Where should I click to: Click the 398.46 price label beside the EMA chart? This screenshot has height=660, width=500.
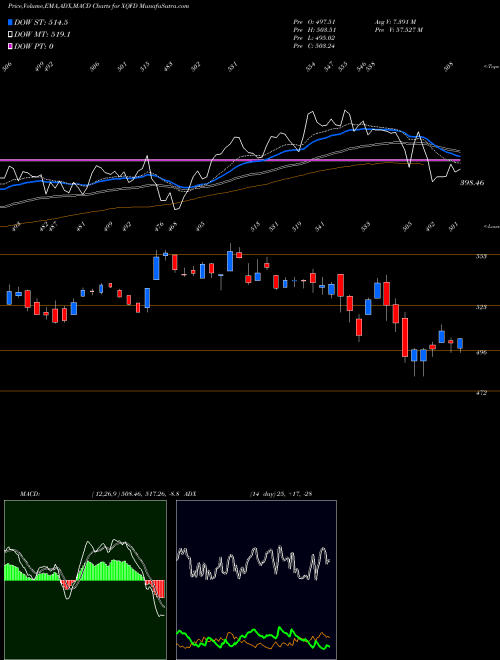(472, 183)
